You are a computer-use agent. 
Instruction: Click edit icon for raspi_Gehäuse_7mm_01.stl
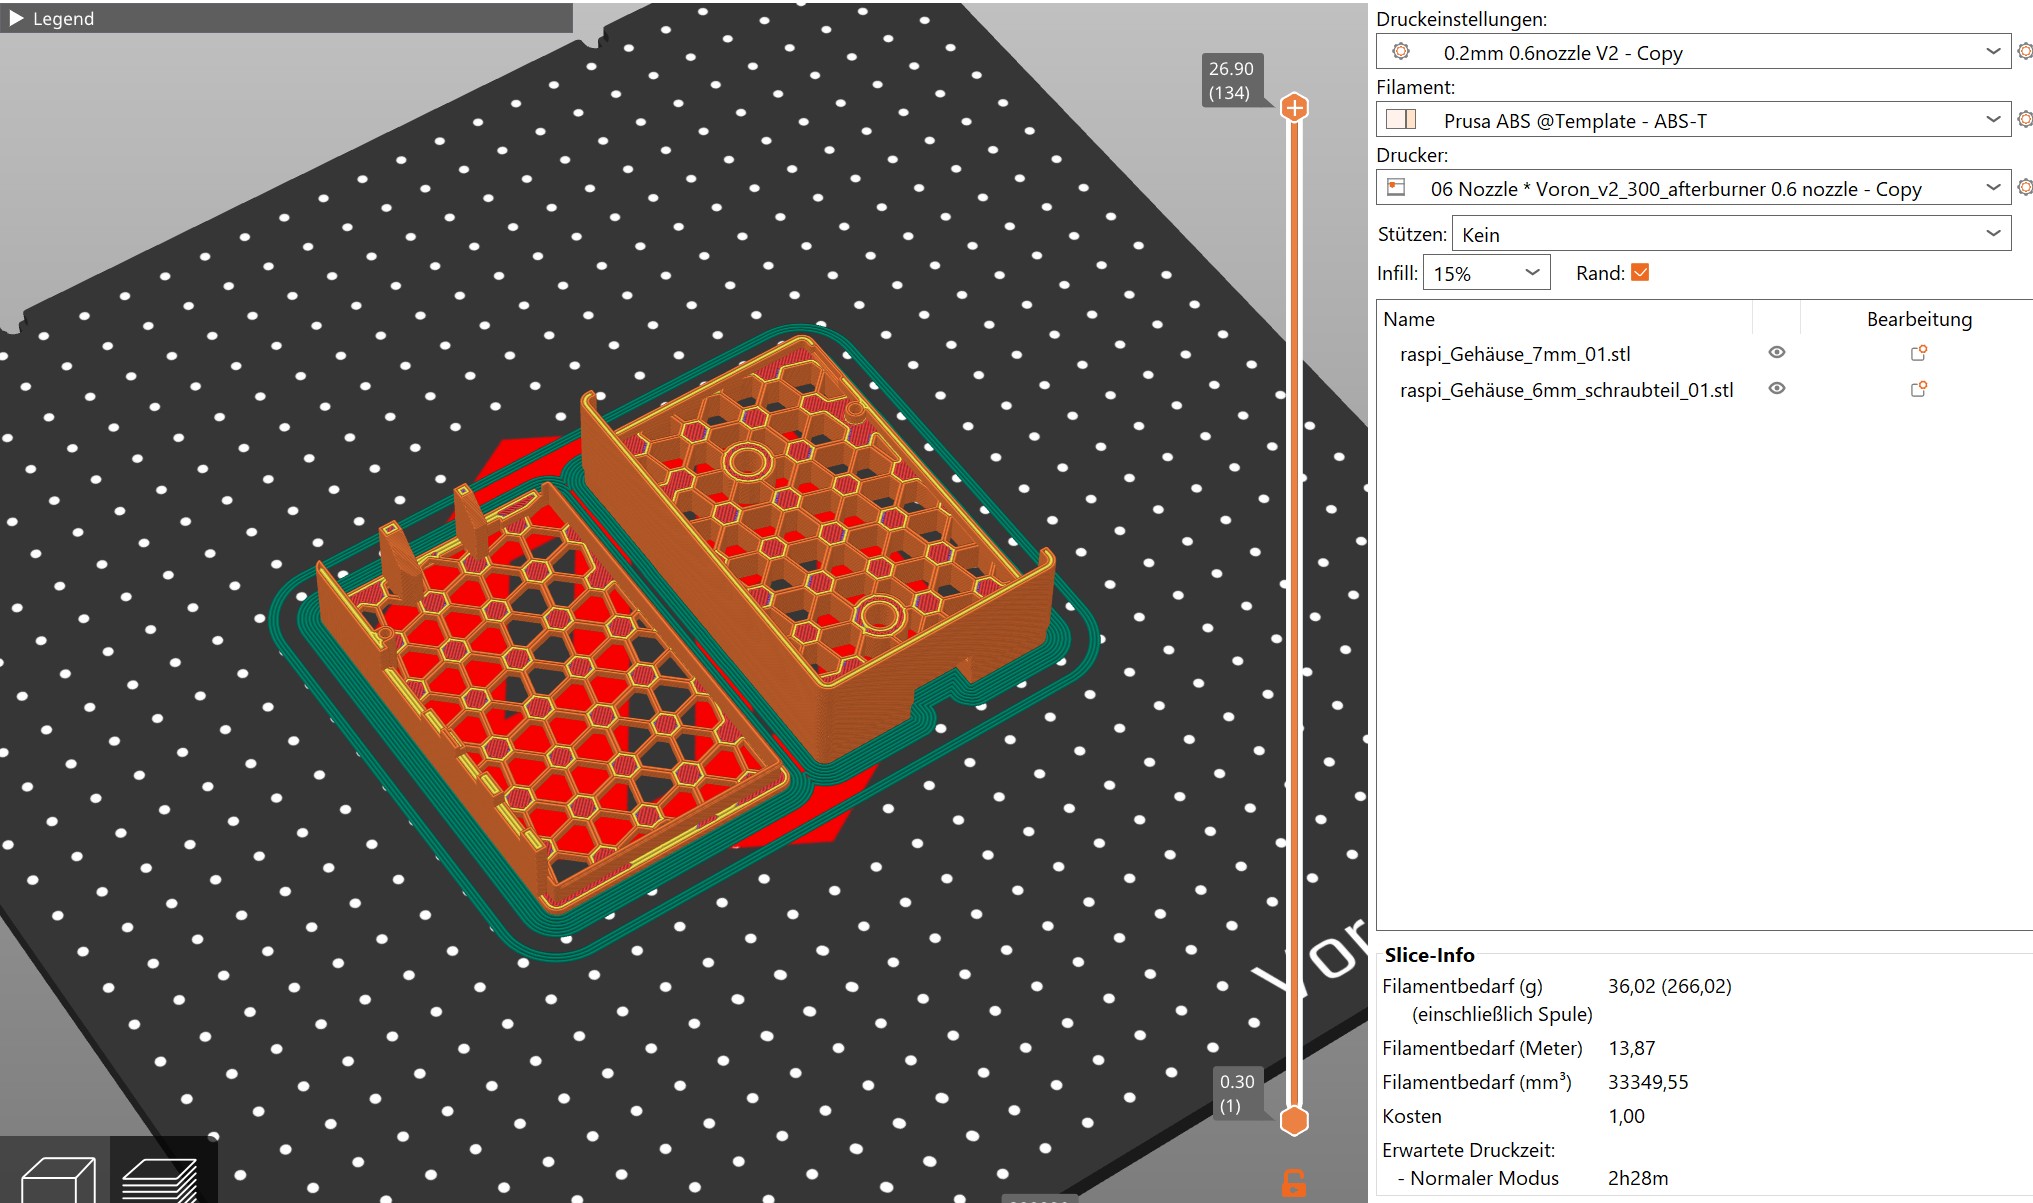pyautogui.click(x=1919, y=353)
